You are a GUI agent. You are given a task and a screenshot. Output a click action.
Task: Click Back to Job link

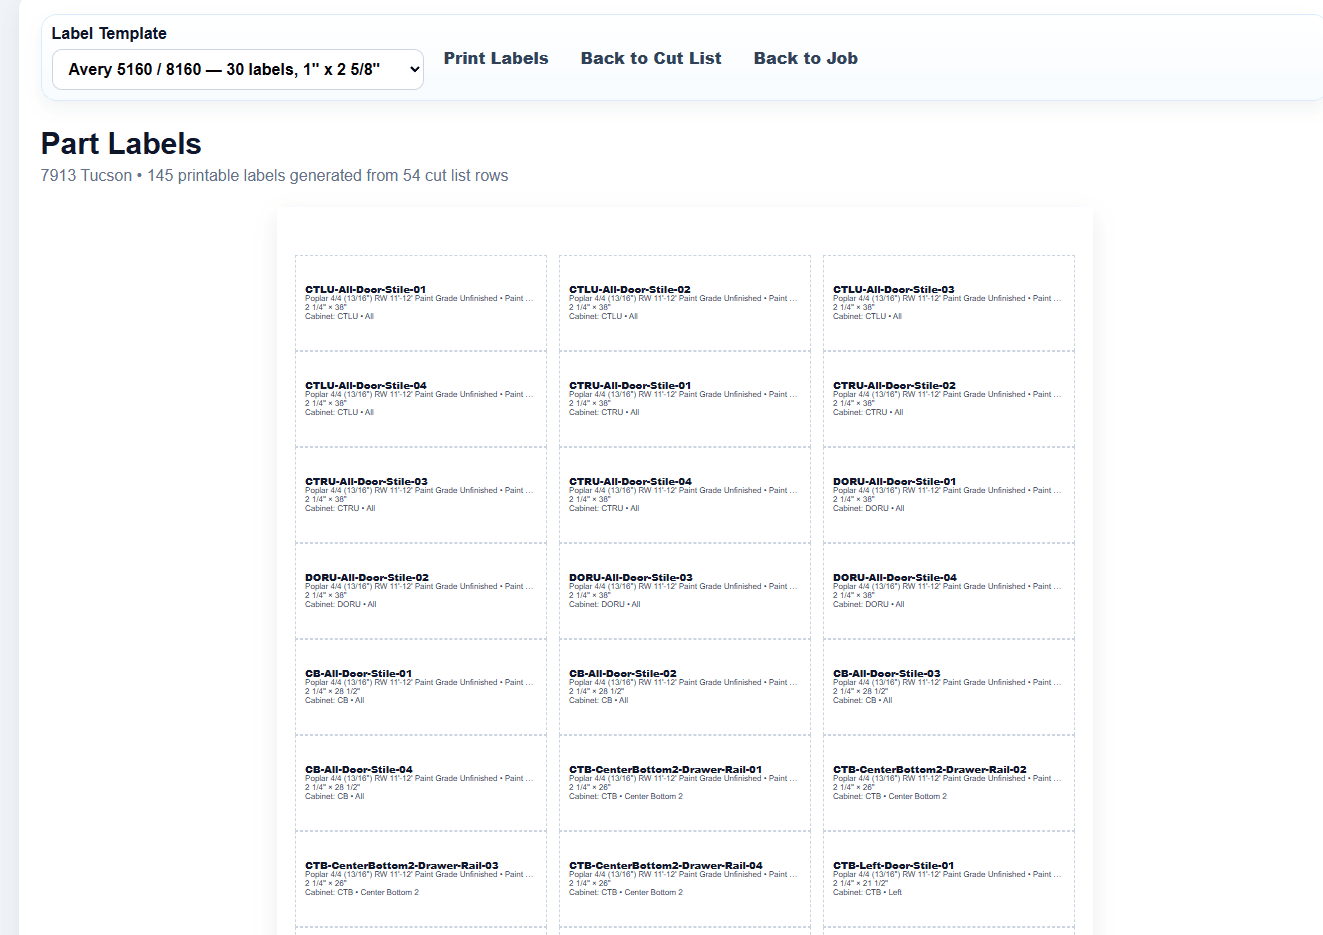(x=806, y=58)
